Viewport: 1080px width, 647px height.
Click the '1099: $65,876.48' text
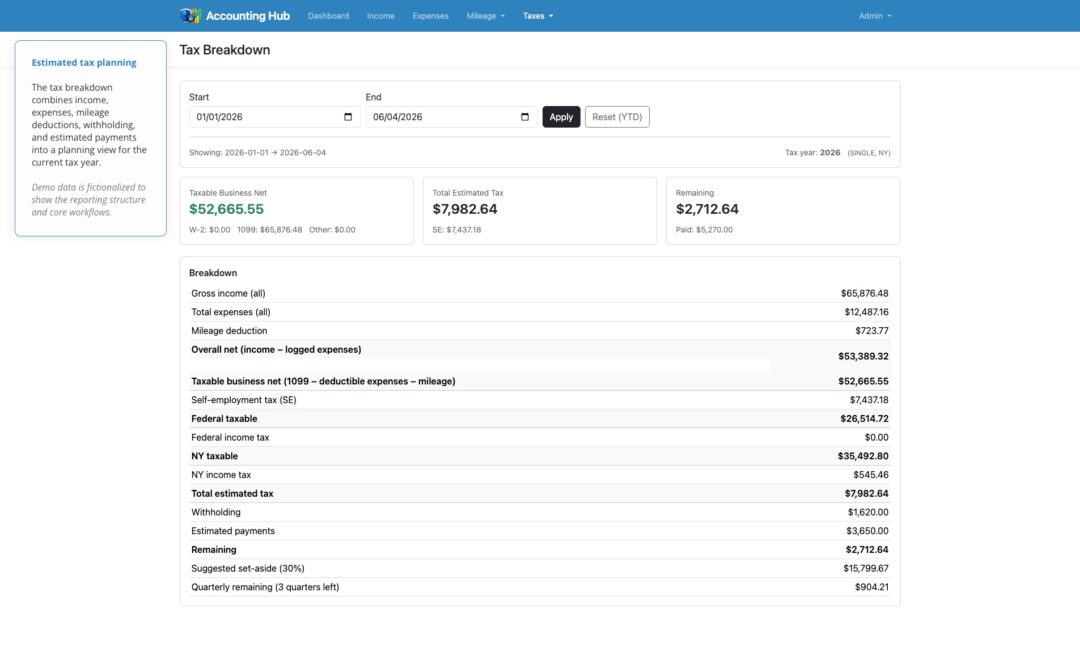270,230
